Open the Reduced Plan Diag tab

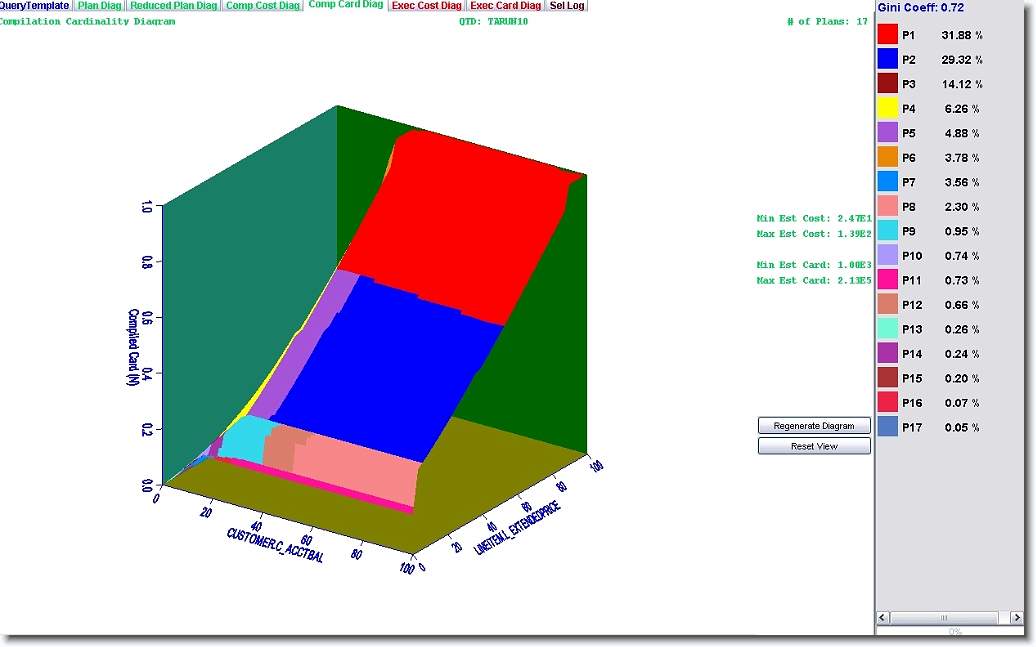tap(173, 6)
